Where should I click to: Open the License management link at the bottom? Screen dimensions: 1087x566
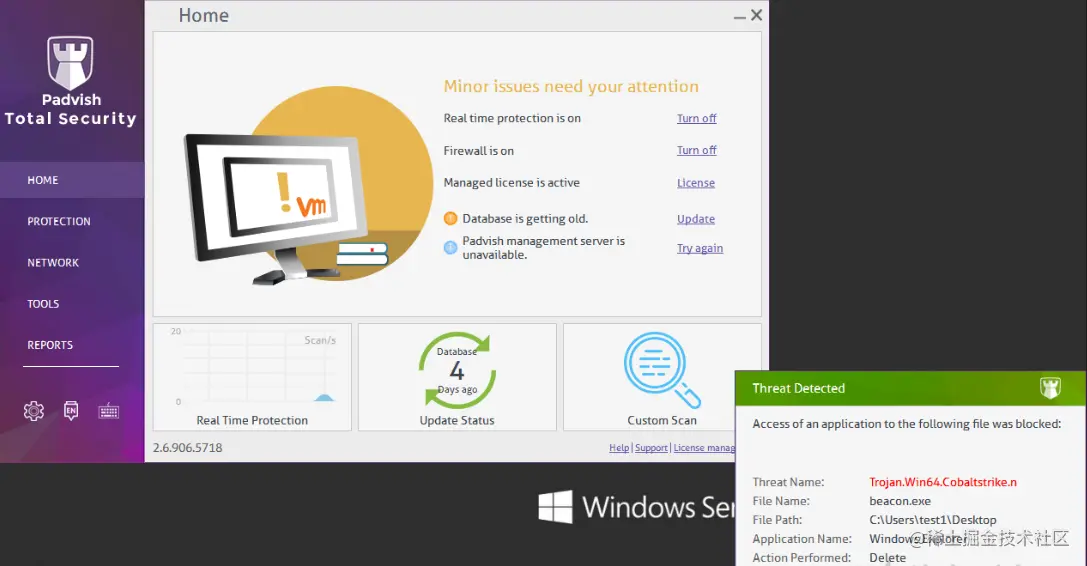pos(704,448)
